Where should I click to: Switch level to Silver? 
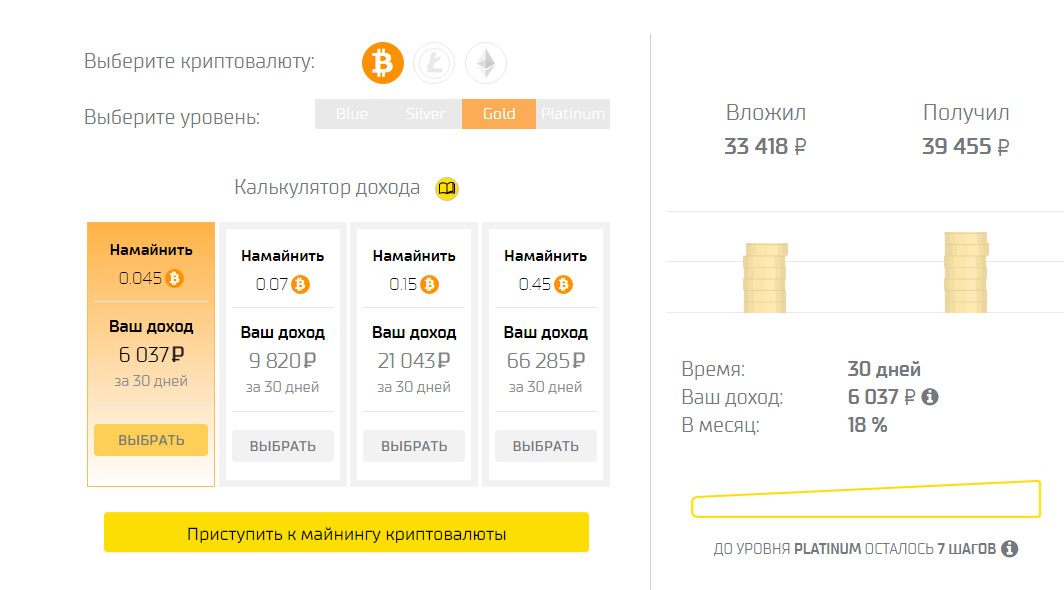pyautogui.click(x=425, y=114)
